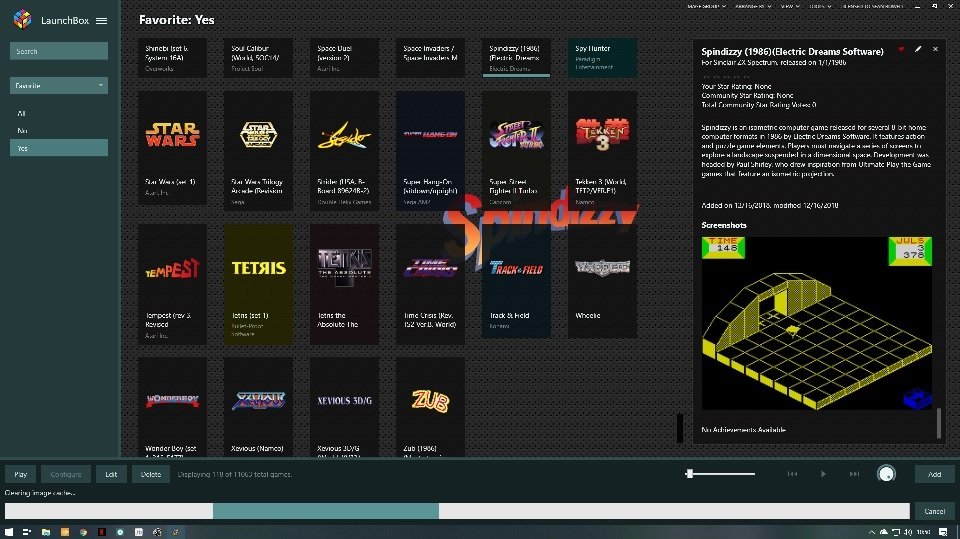Open the Tools dropdown menu
The width and height of the screenshot is (960, 539).
[x=819, y=6]
